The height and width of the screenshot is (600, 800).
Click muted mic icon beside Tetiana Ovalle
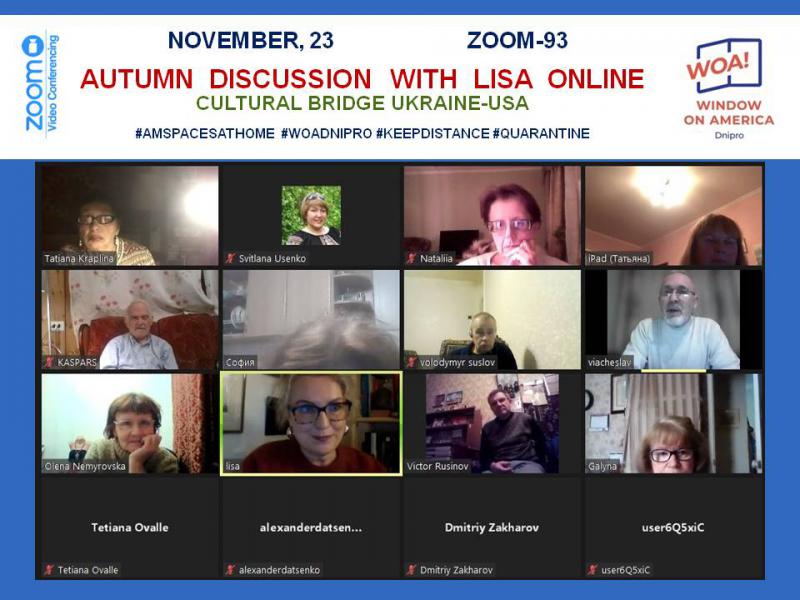(49, 570)
